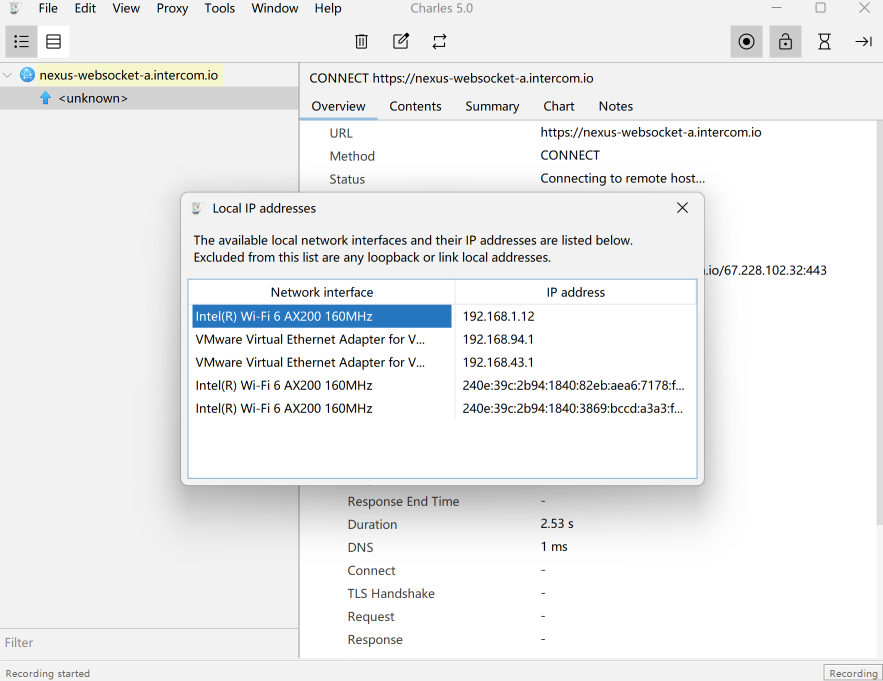Close the Local IP addresses dialog
The height and width of the screenshot is (681, 883).
(682, 208)
